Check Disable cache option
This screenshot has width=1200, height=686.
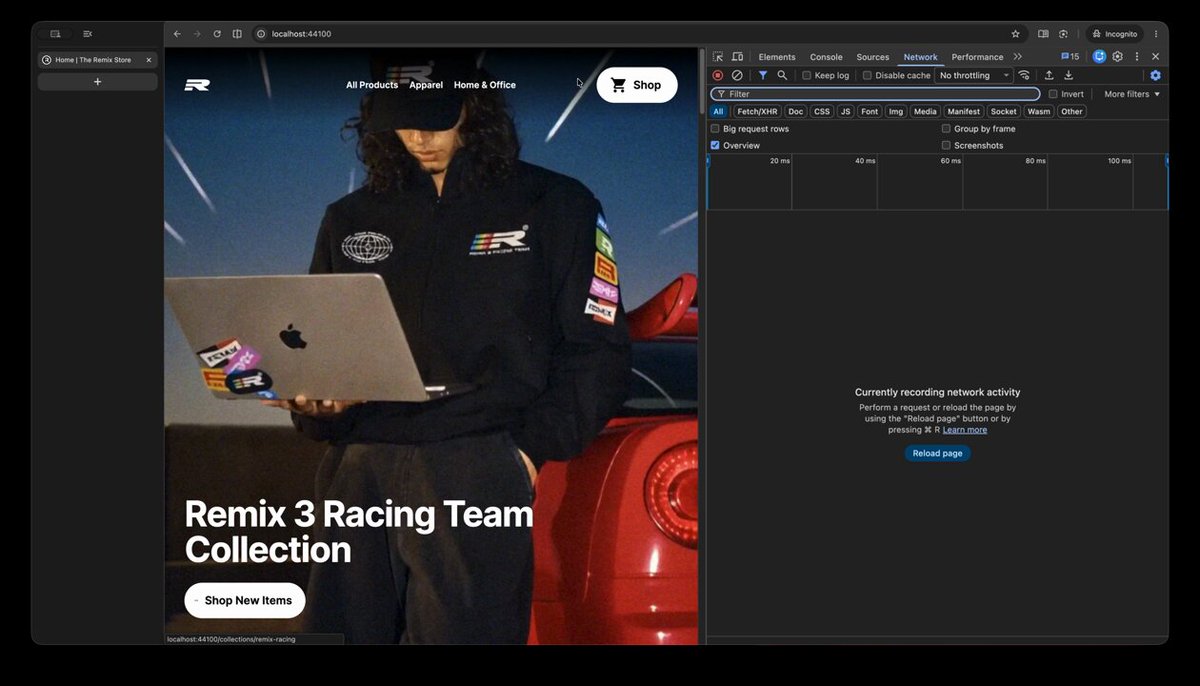[x=867, y=76]
